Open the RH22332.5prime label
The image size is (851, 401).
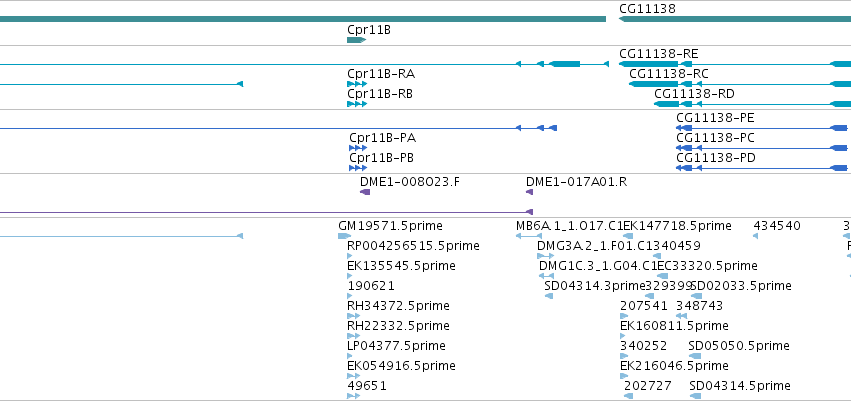coord(398,326)
